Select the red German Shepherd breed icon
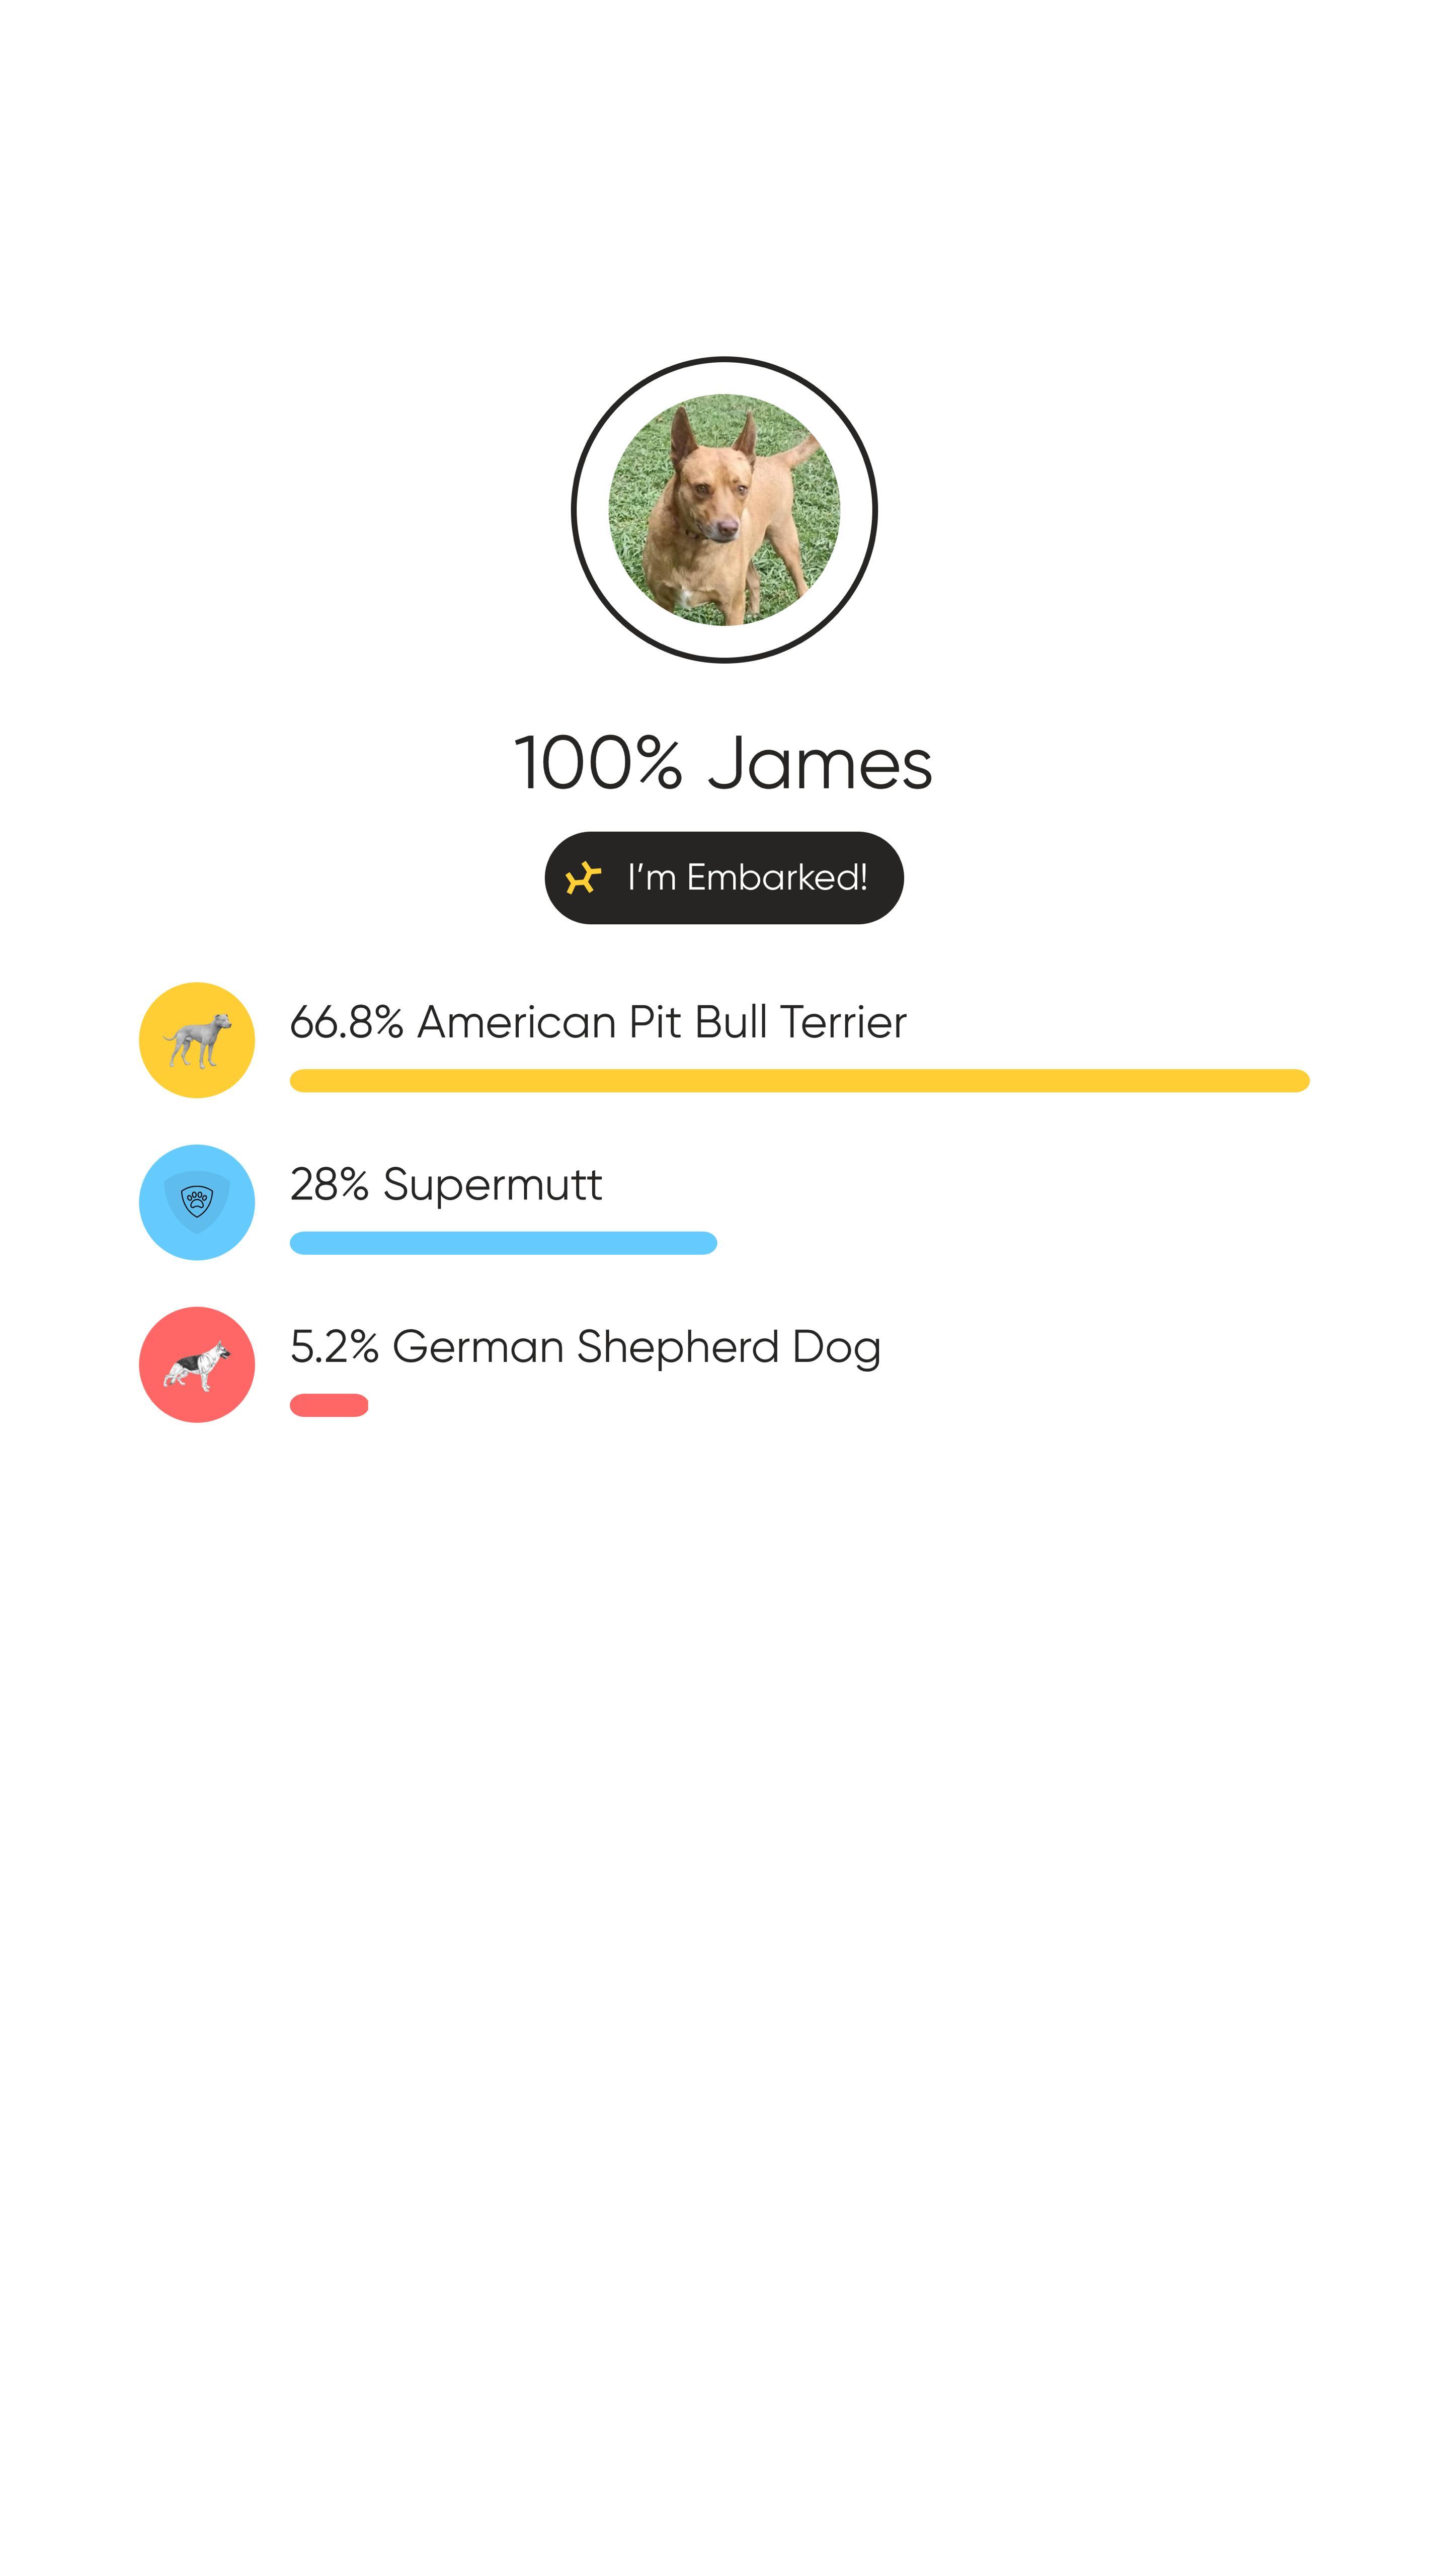Screen dimensions: 1449x2576 point(197,1364)
